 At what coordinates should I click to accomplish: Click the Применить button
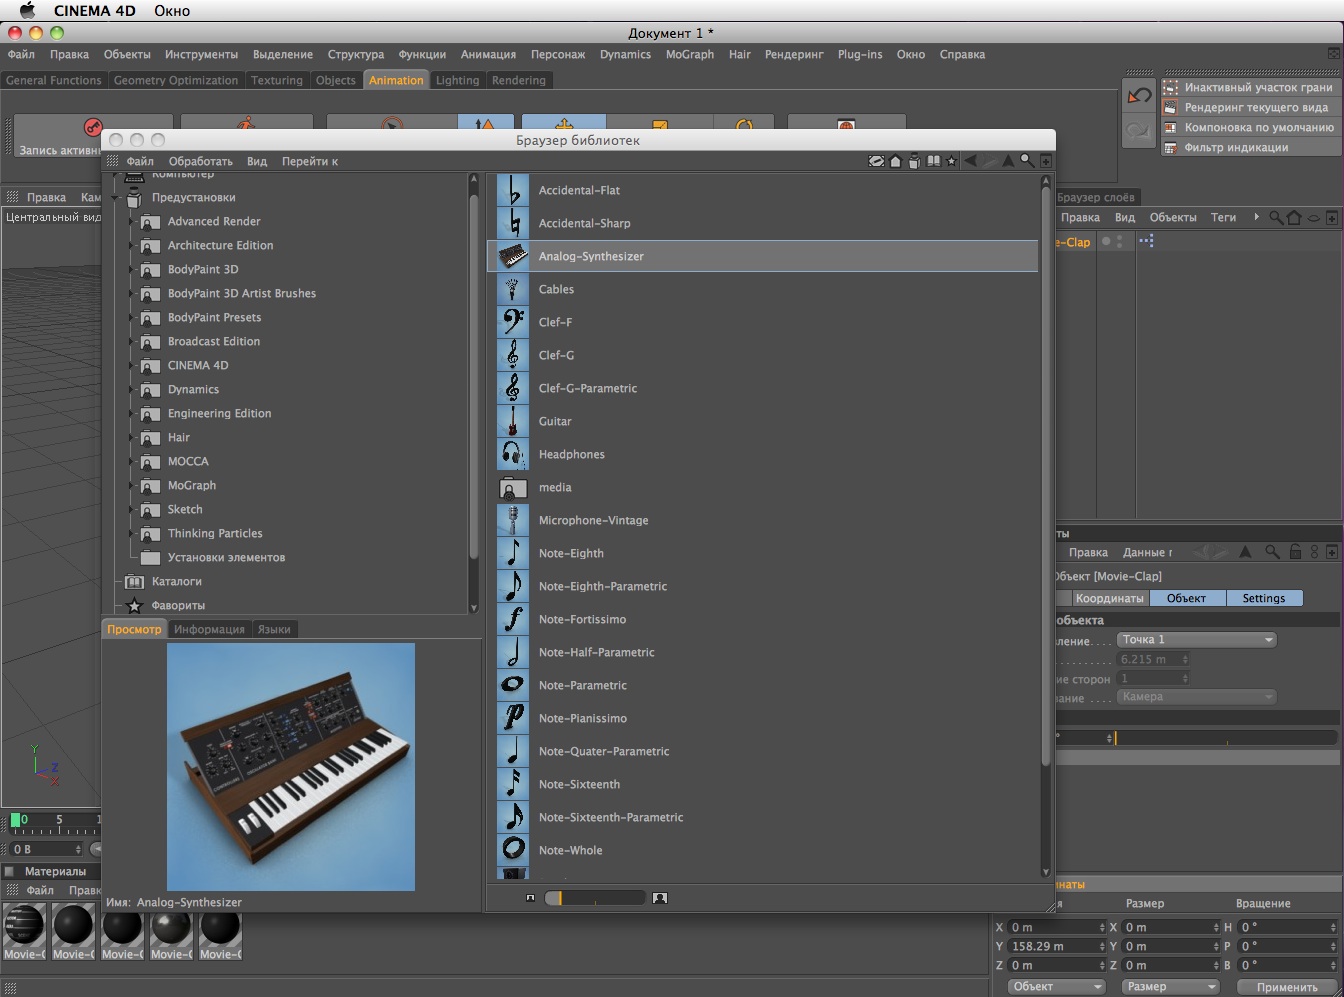tap(1286, 987)
